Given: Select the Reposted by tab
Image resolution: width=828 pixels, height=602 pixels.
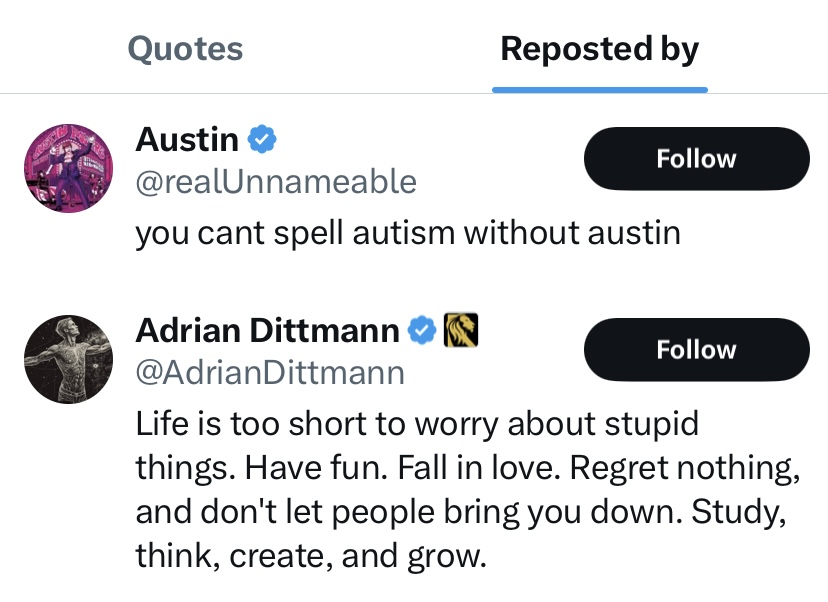Looking at the screenshot, I should tap(599, 49).
